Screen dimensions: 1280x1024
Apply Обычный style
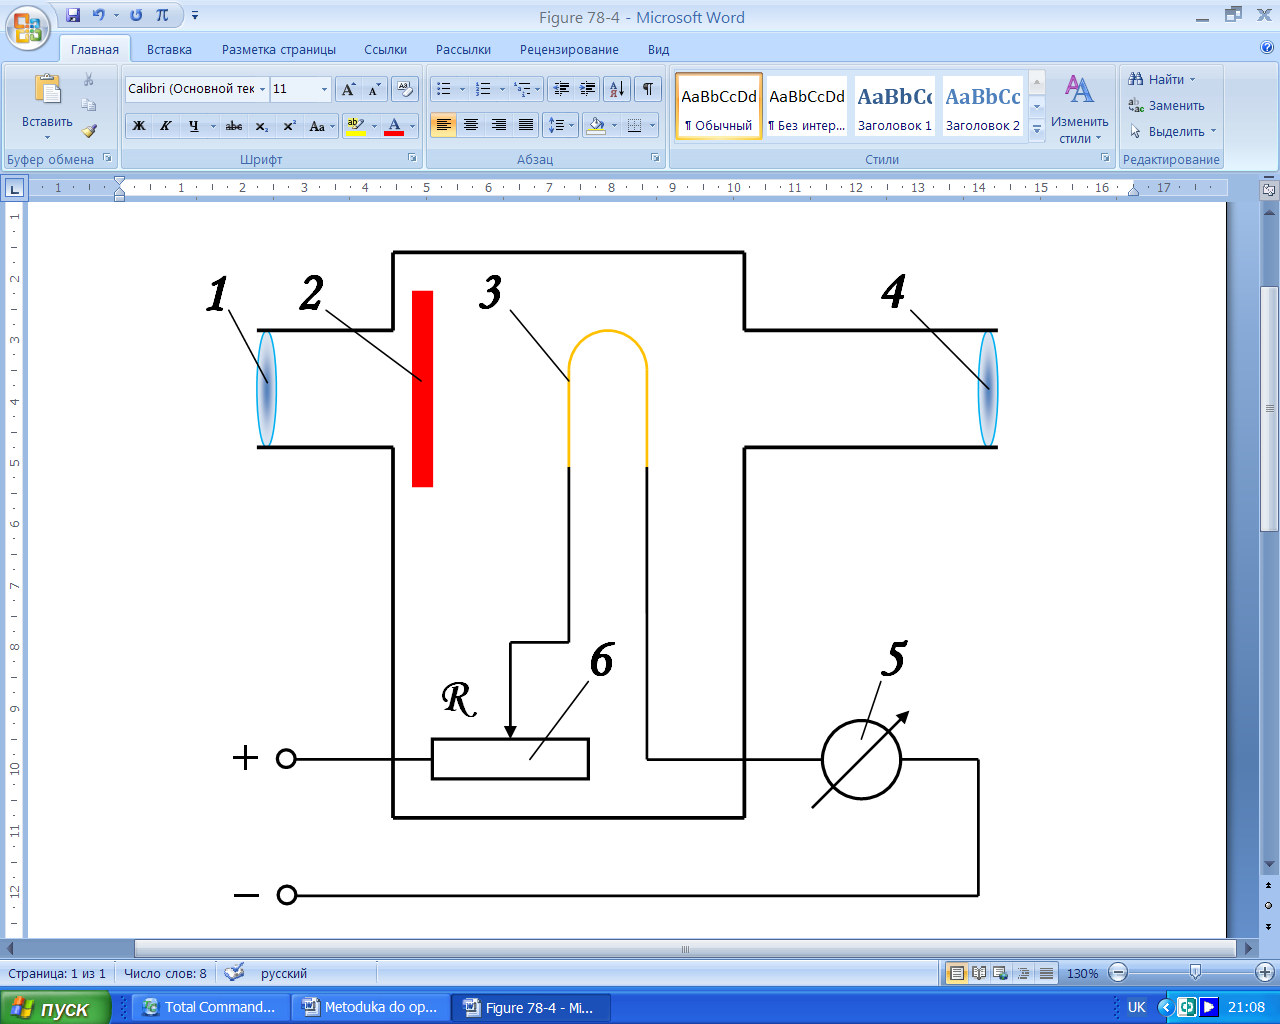[719, 105]
